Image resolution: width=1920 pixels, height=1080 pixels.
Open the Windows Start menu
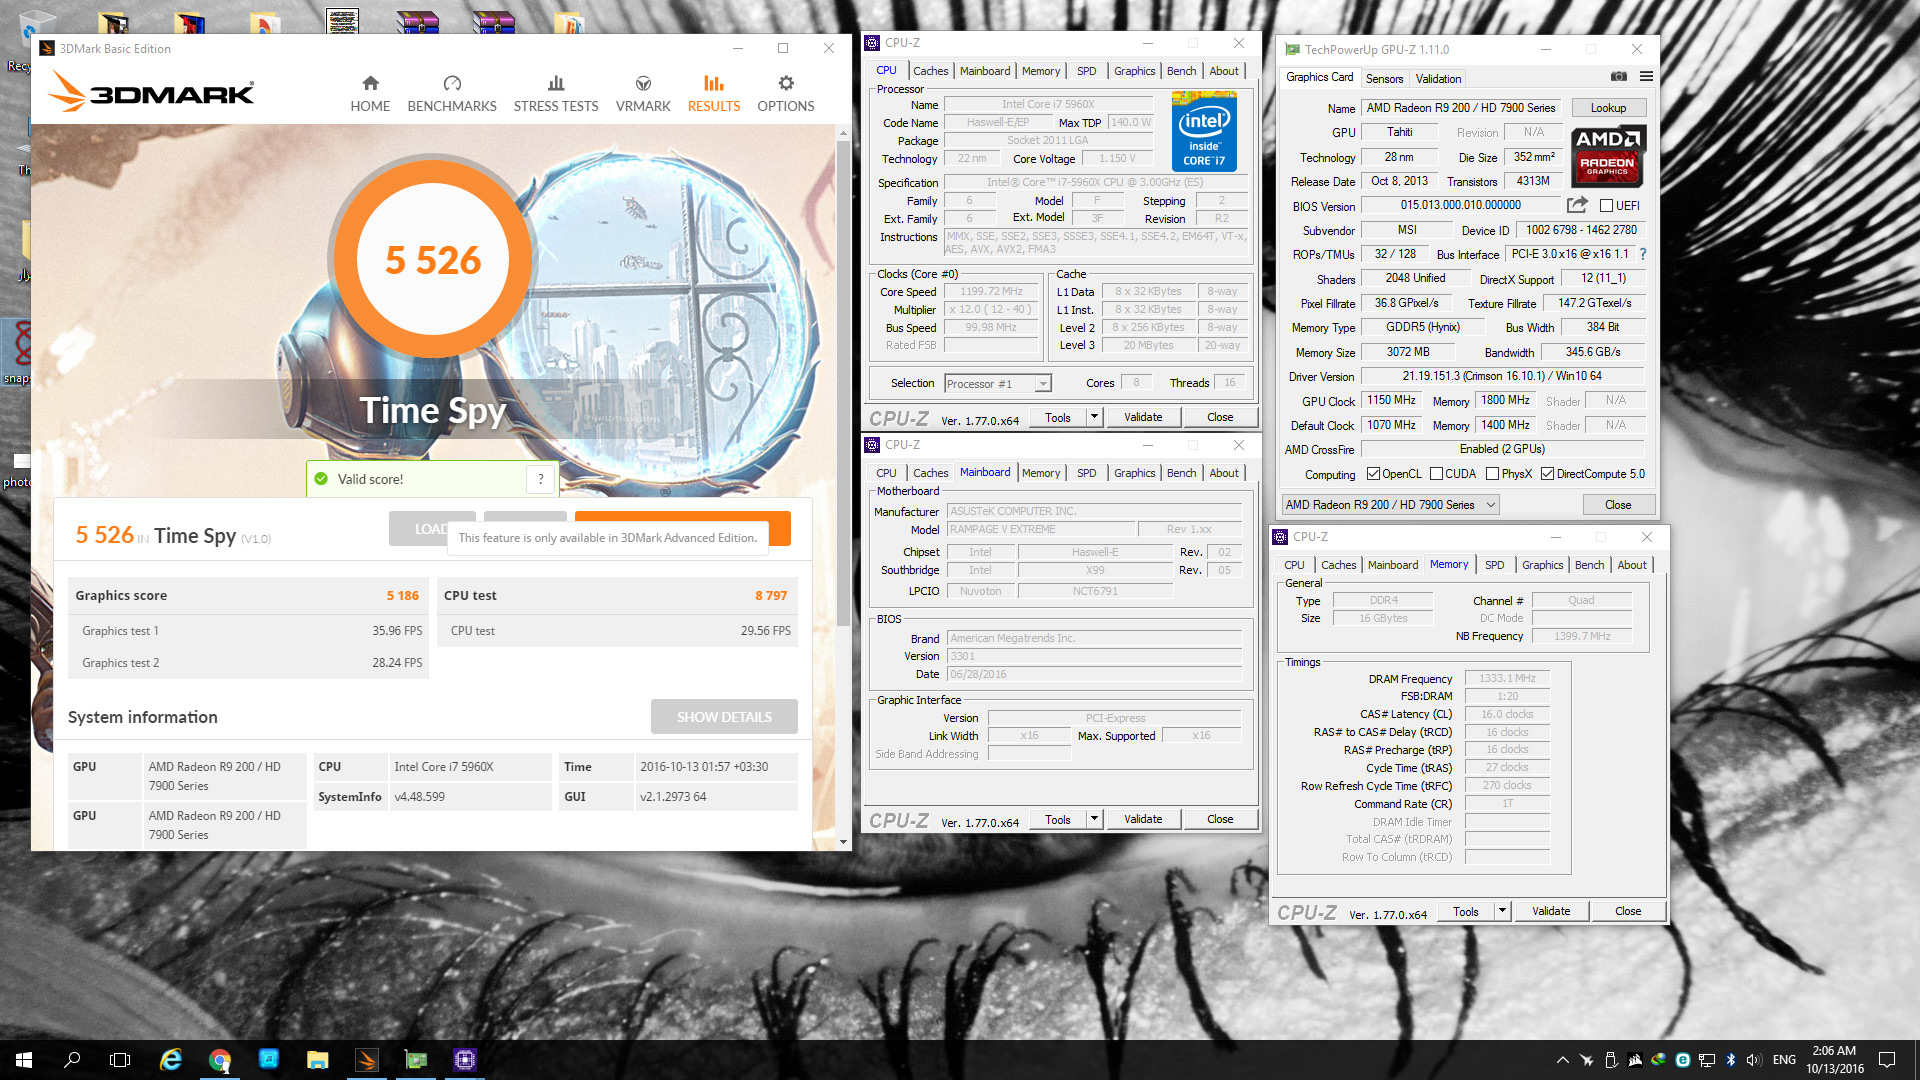point(24,1059)
